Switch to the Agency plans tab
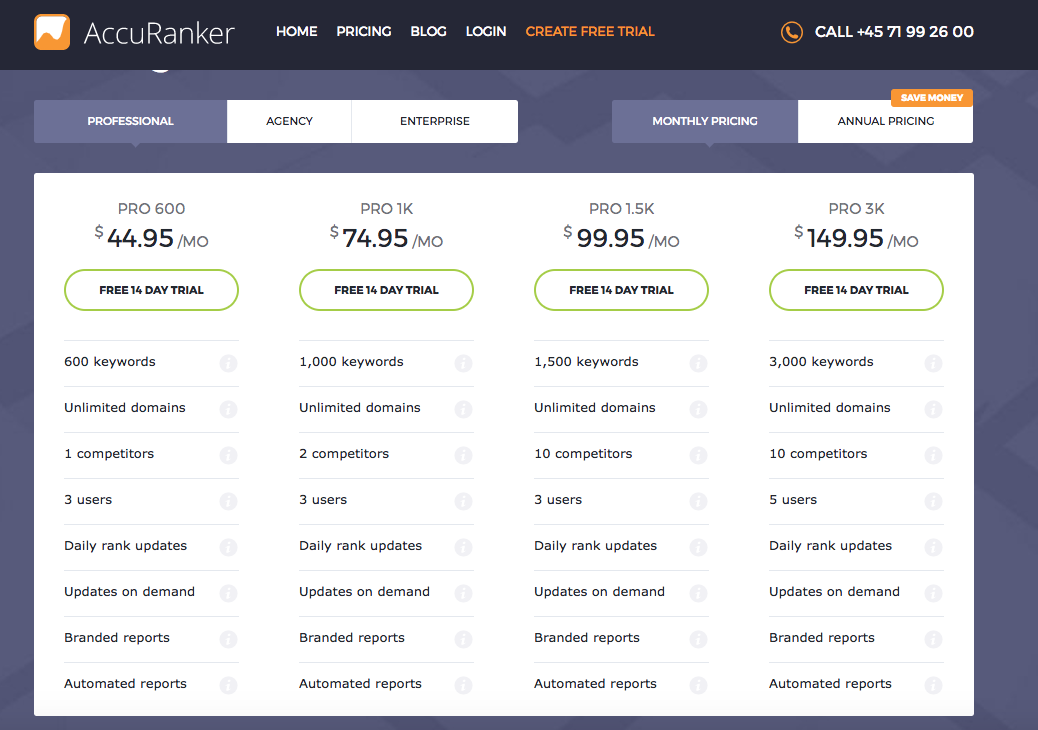The height and width of the screenshot is (730, 1038). 289,121
